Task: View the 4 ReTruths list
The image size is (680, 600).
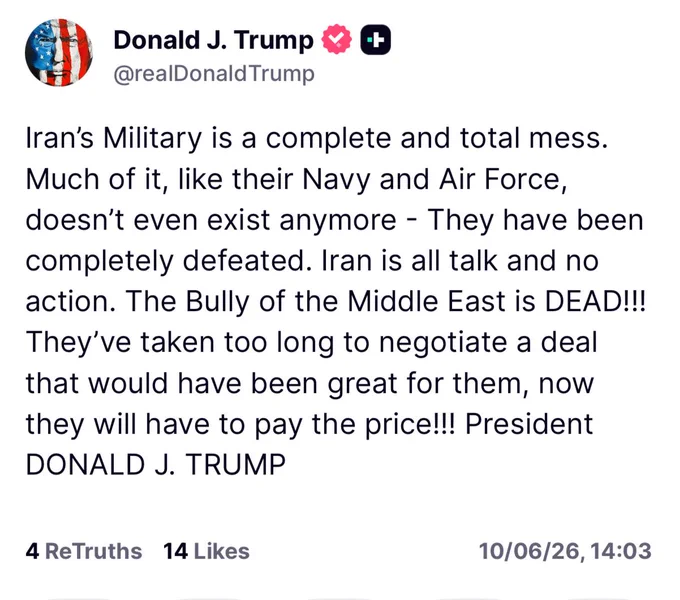Action: click(84, 551)
